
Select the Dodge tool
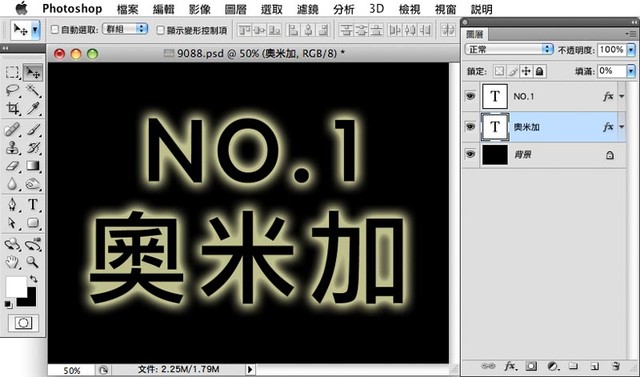click(x=33, y=184)
